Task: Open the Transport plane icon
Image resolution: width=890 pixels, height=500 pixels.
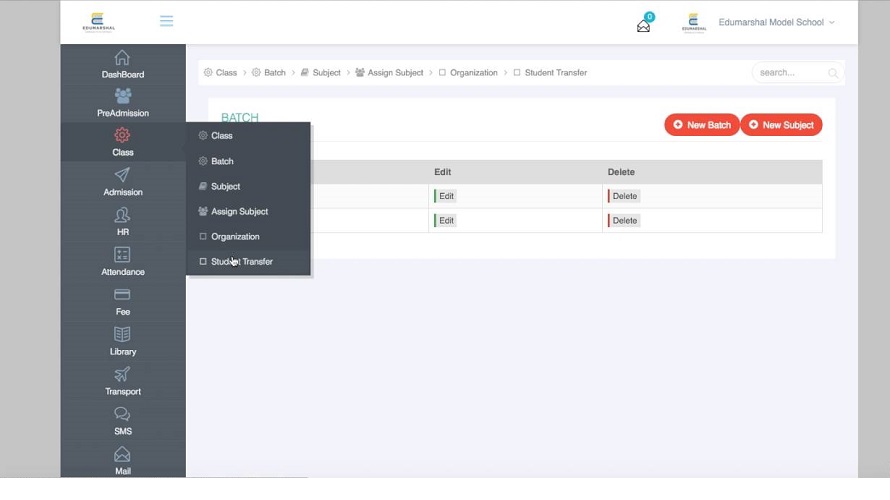Action: [x=122, y=374]
